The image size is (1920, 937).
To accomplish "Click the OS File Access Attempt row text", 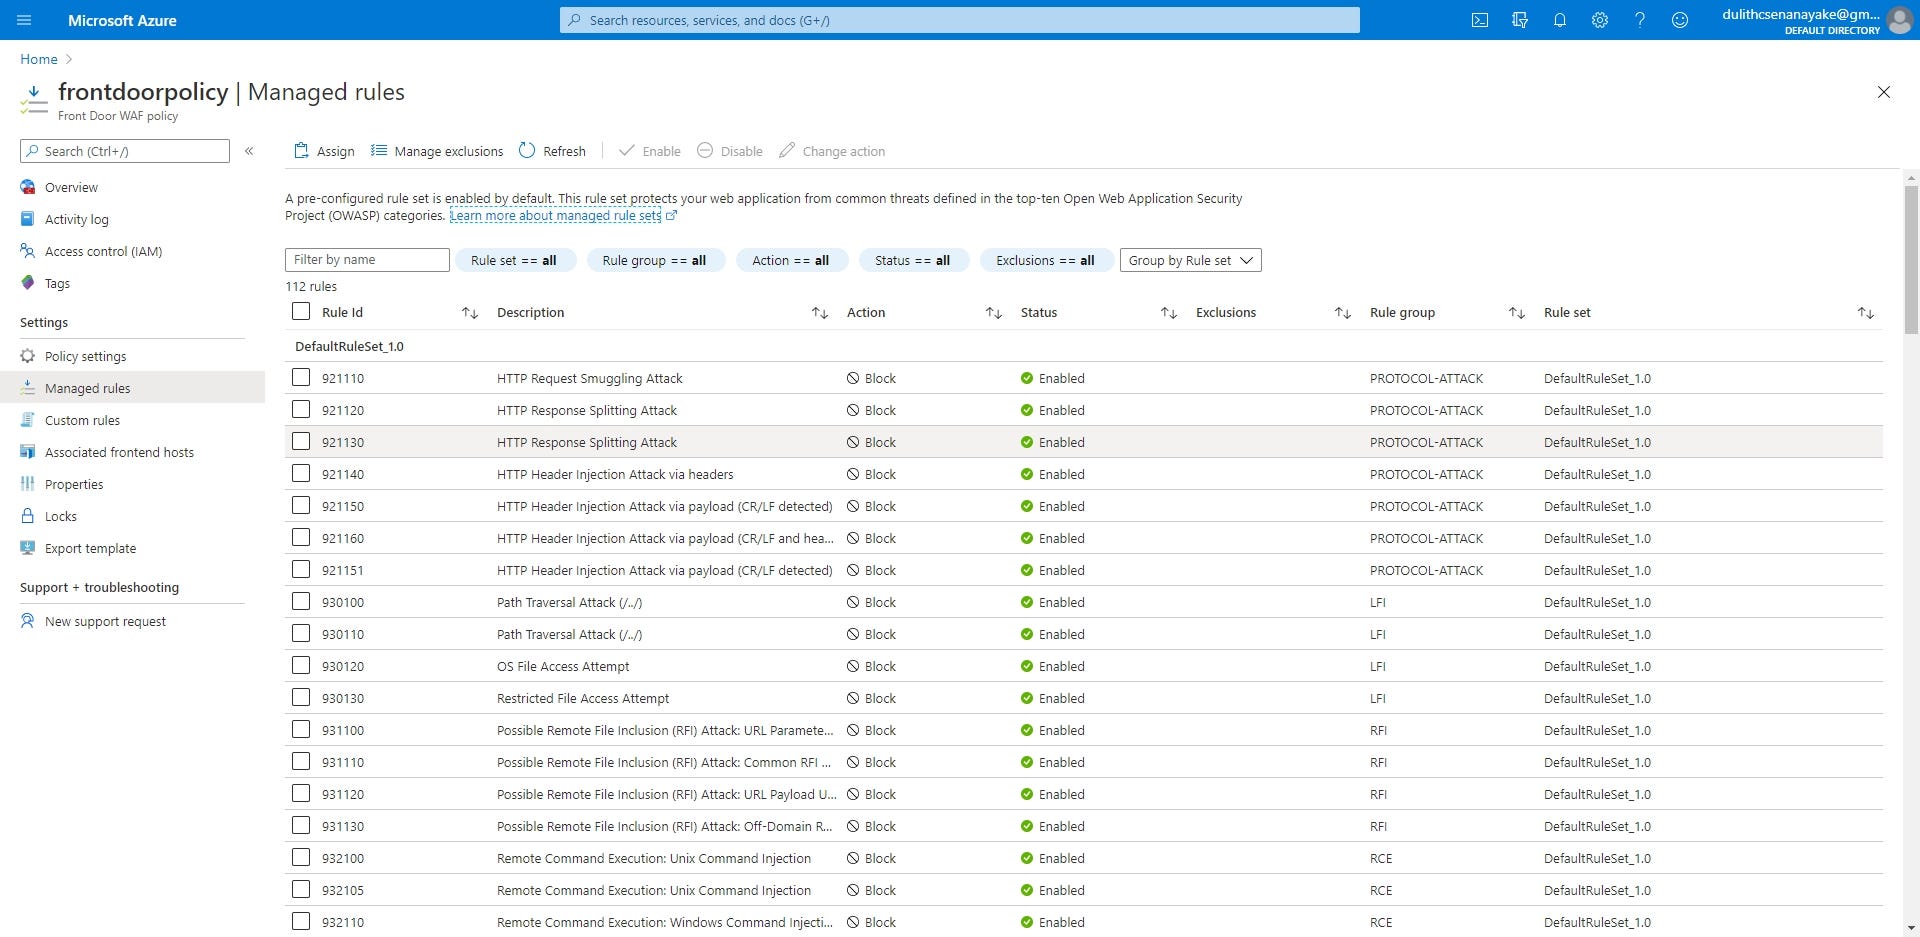I will 563,666.
